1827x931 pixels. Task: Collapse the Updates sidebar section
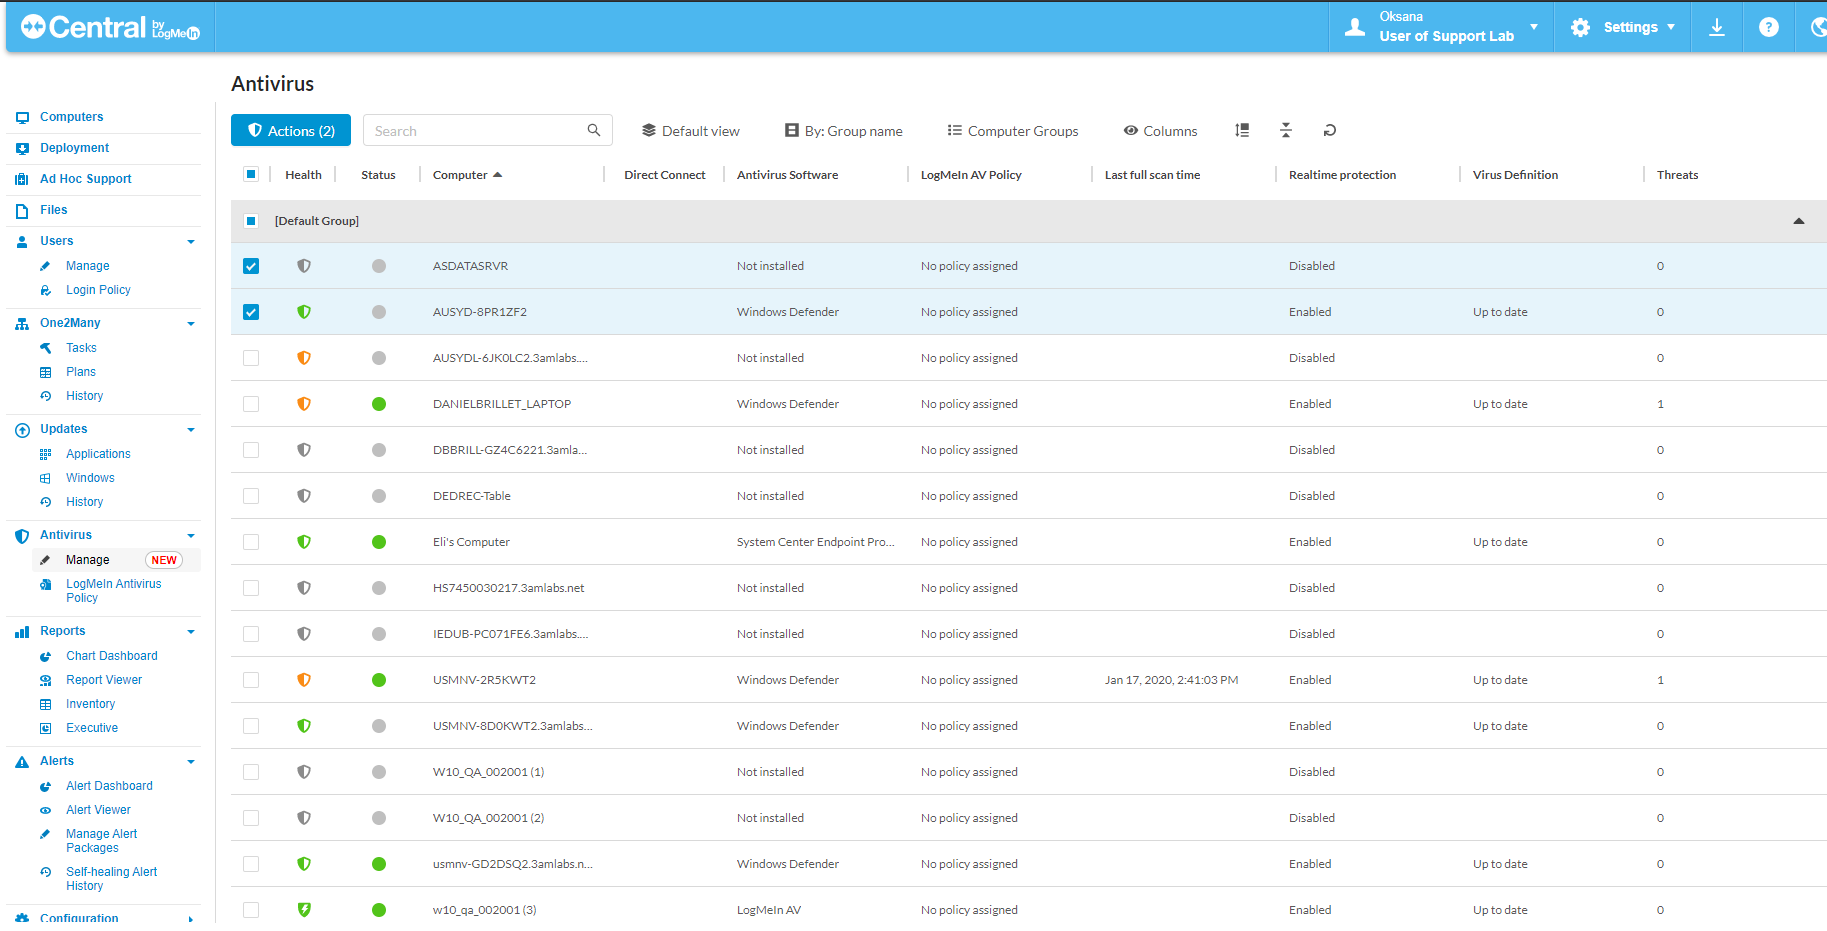click(191, 430)
